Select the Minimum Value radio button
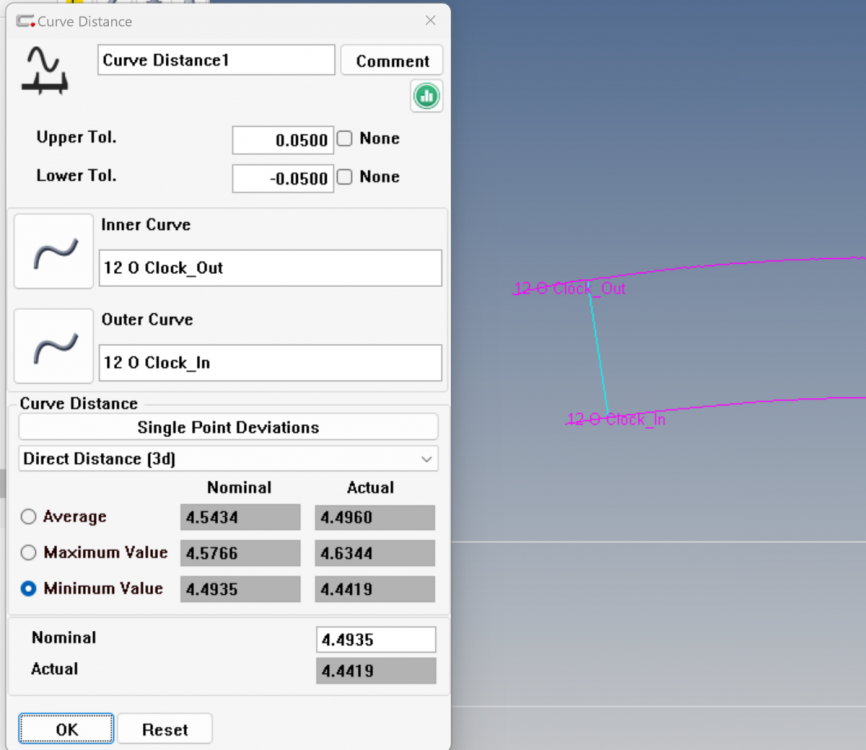 point(29,589)
